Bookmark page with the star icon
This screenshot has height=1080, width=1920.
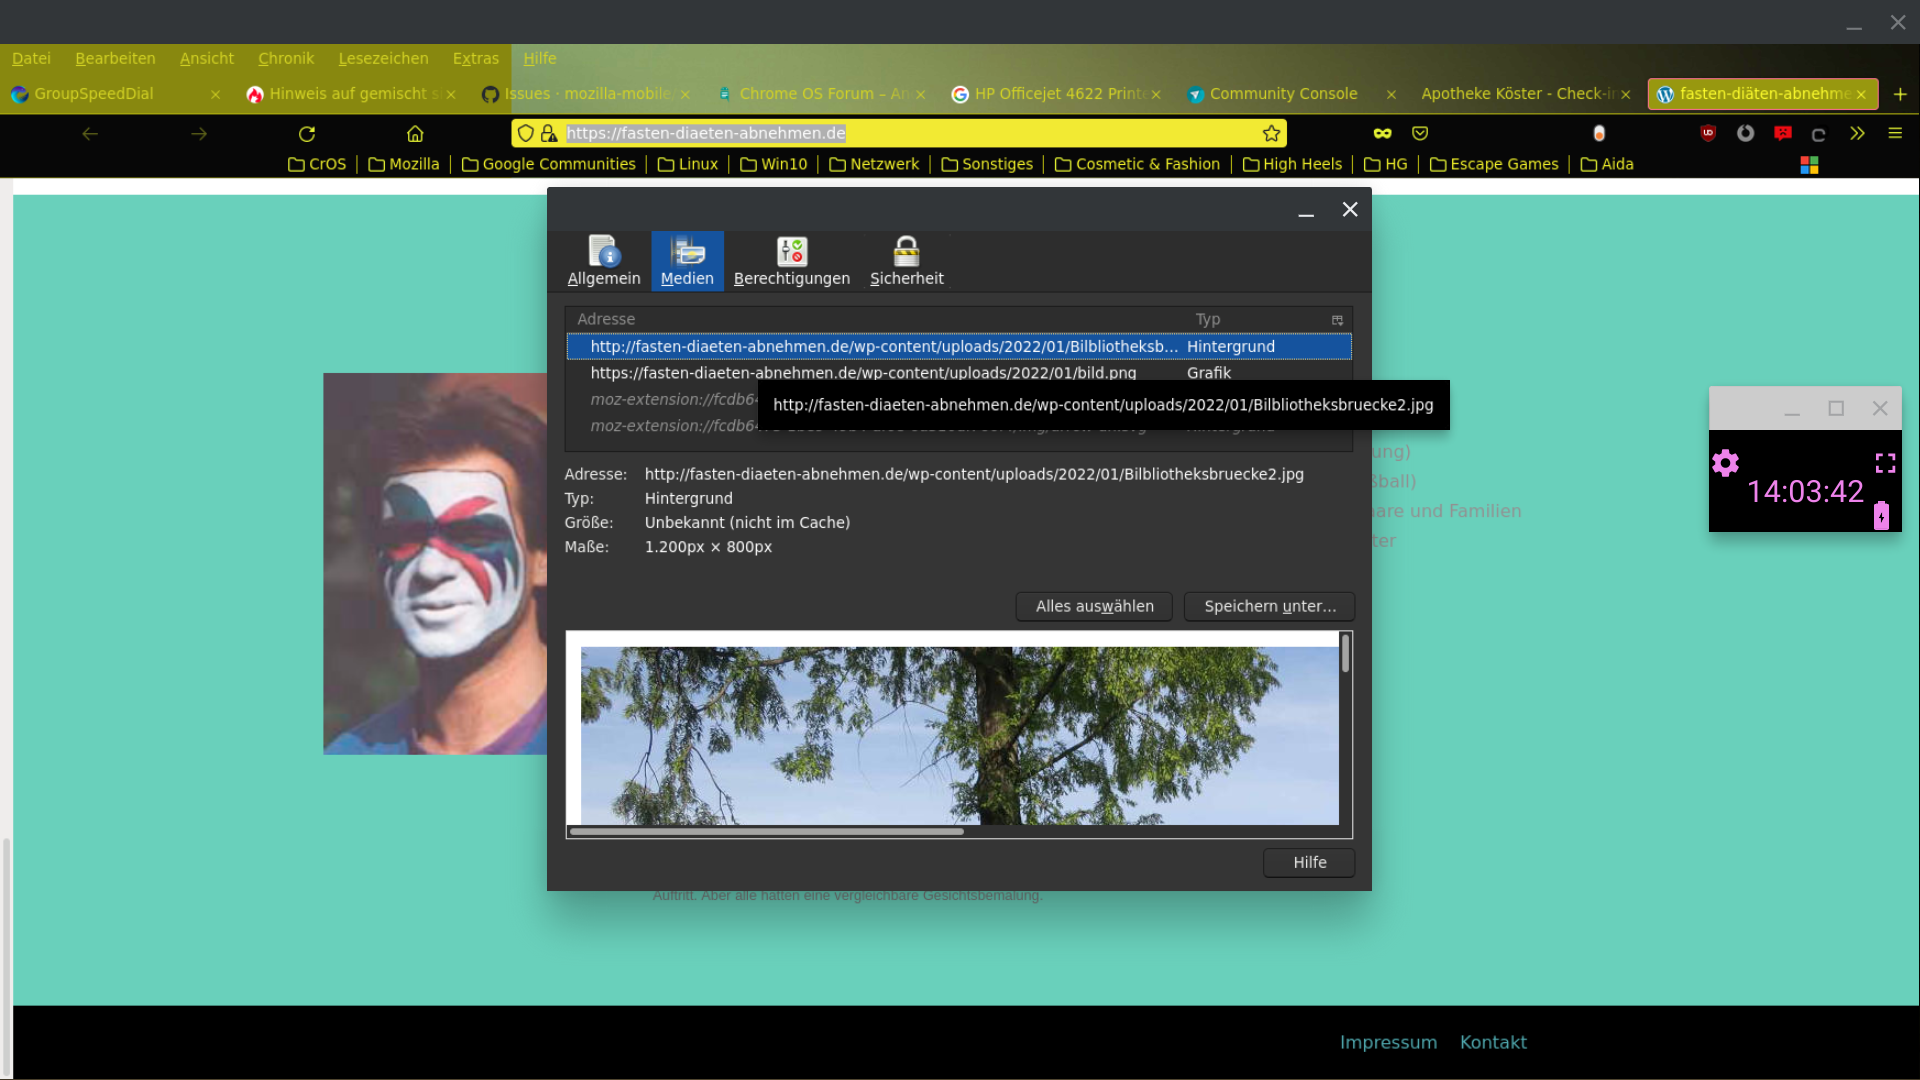click(1271, 133)
